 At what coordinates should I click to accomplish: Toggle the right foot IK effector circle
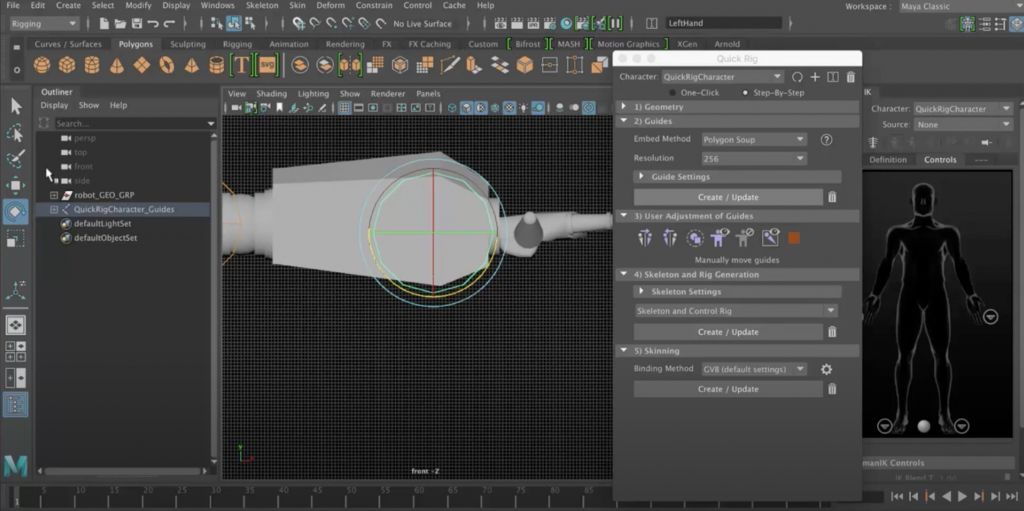(884, 426)
